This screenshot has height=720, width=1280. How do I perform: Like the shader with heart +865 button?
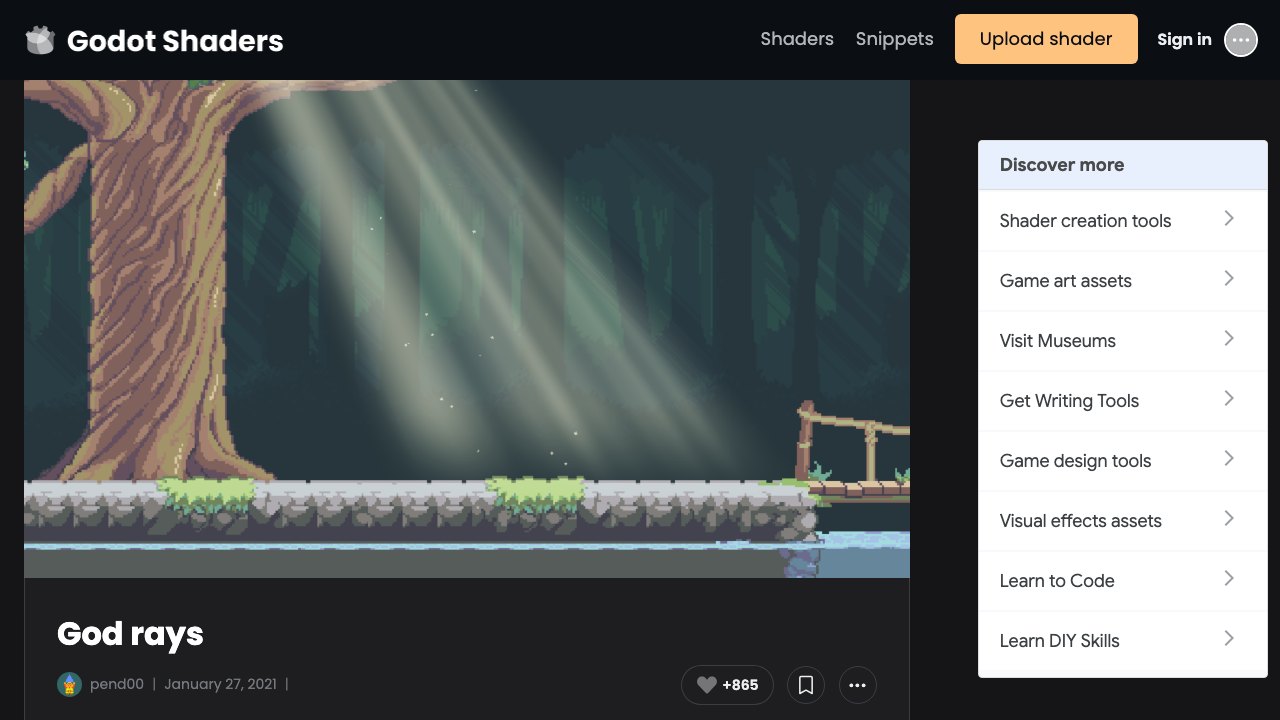(x=727, y=685)
